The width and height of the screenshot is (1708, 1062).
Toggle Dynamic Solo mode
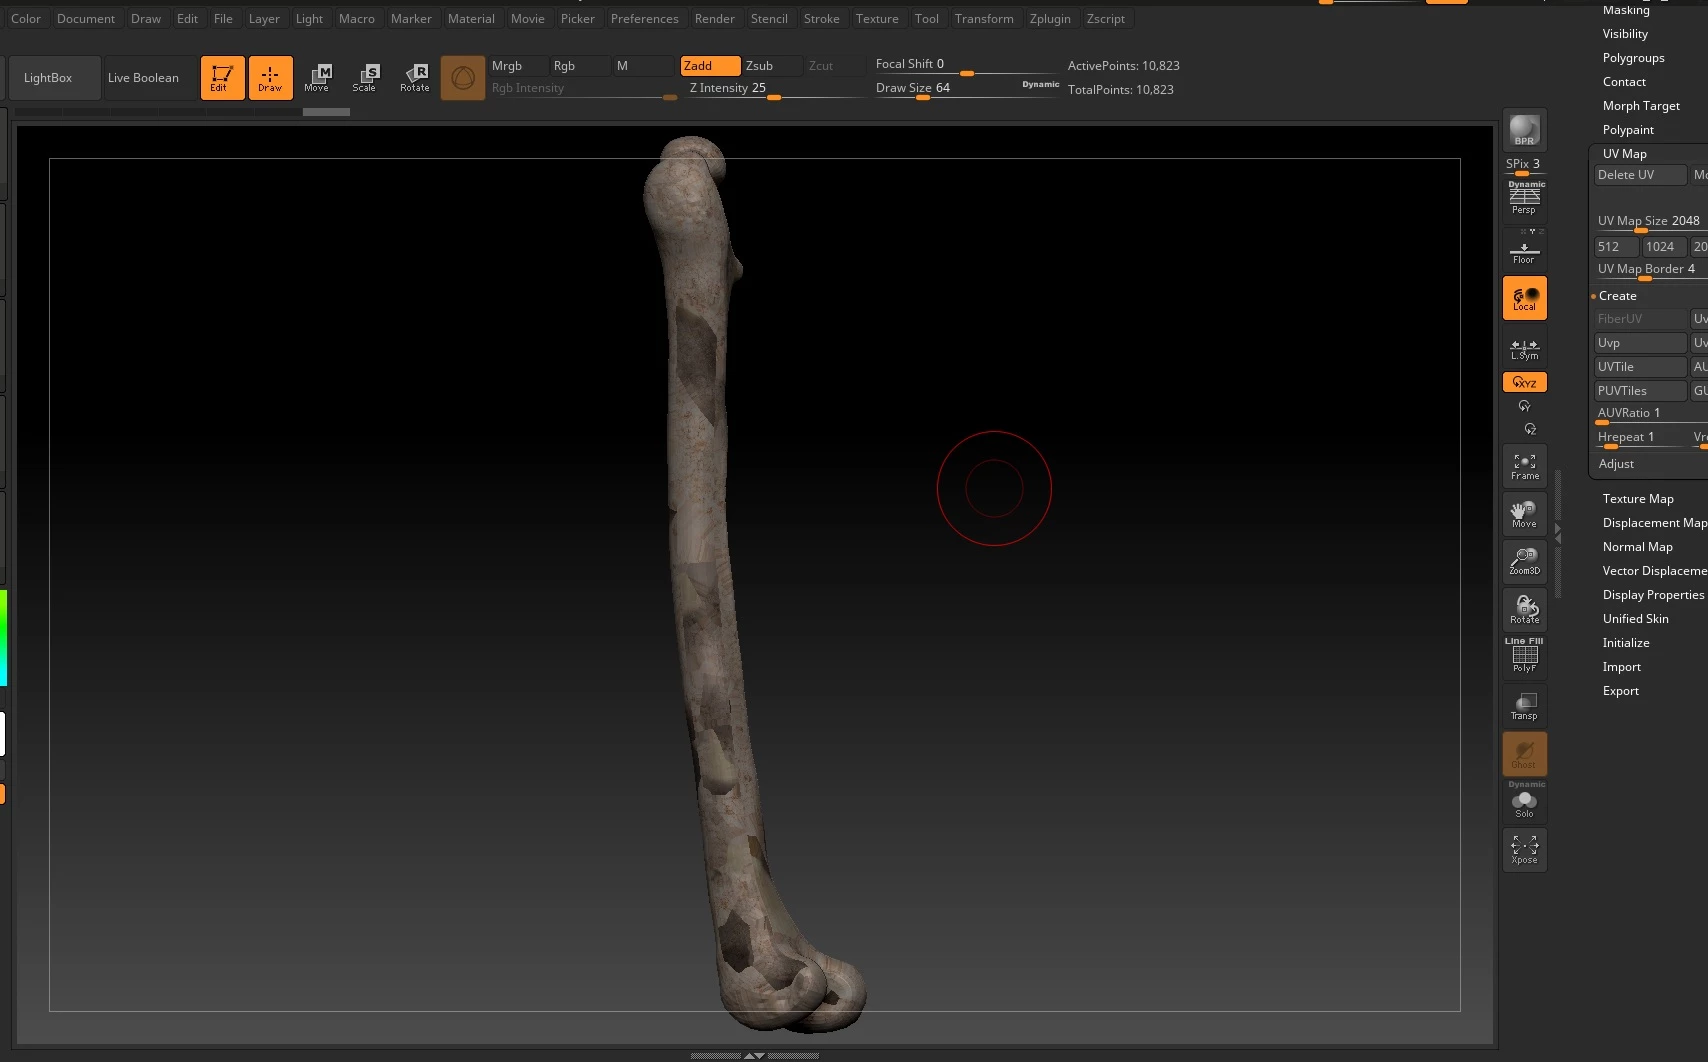(1524, 800)
